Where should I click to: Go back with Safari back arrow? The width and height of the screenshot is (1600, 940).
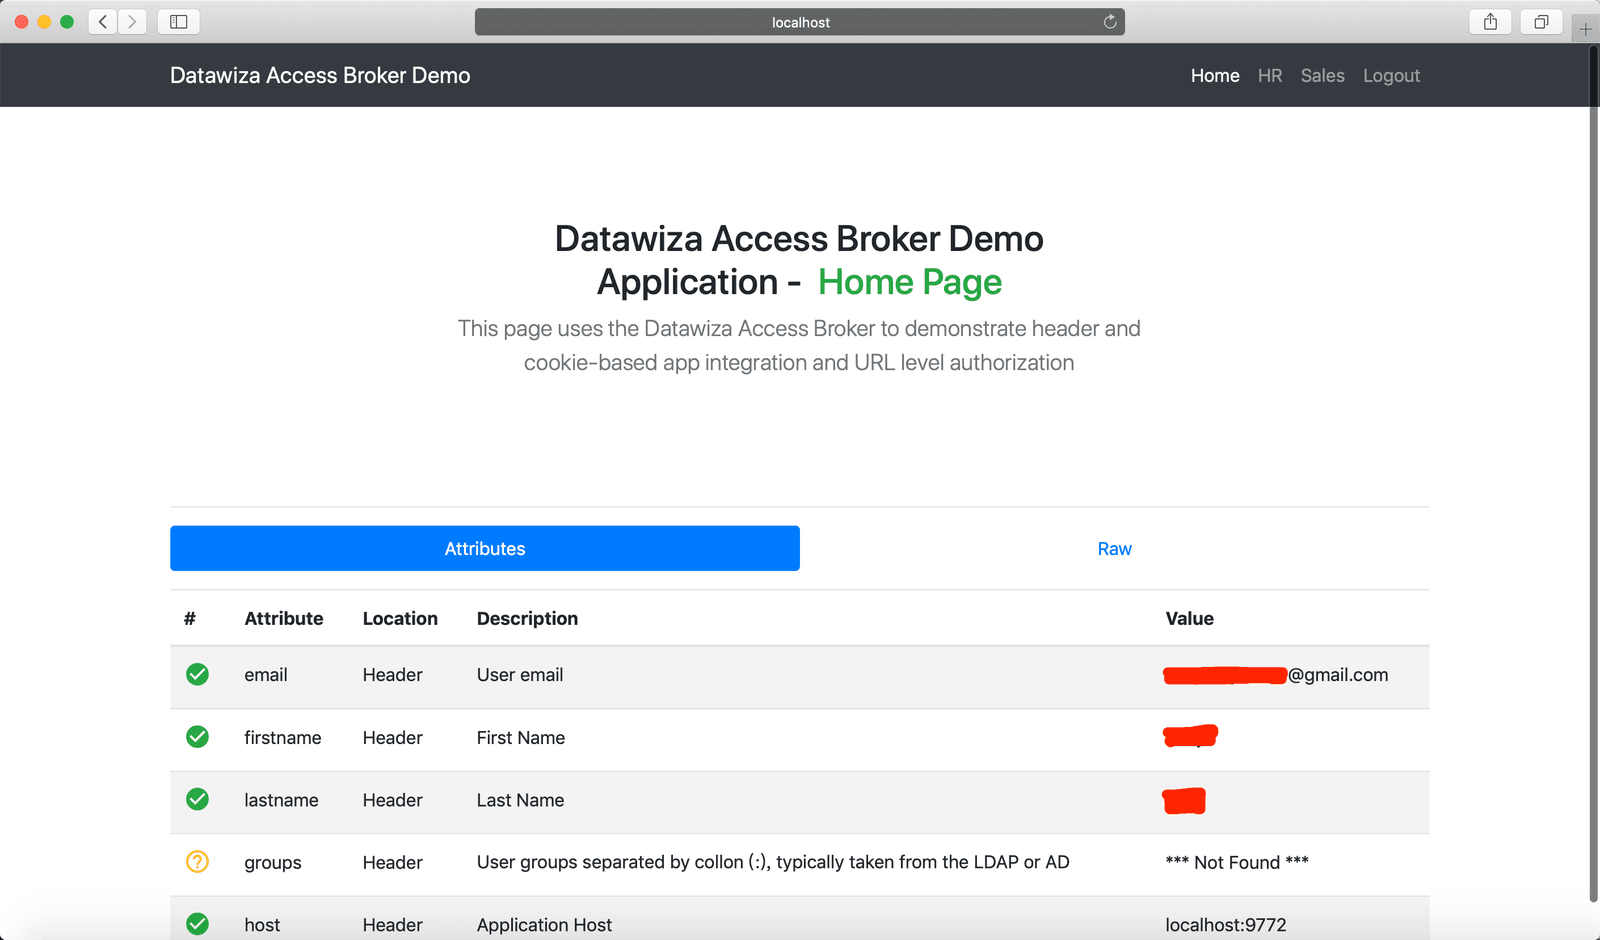tap(103, 22)
